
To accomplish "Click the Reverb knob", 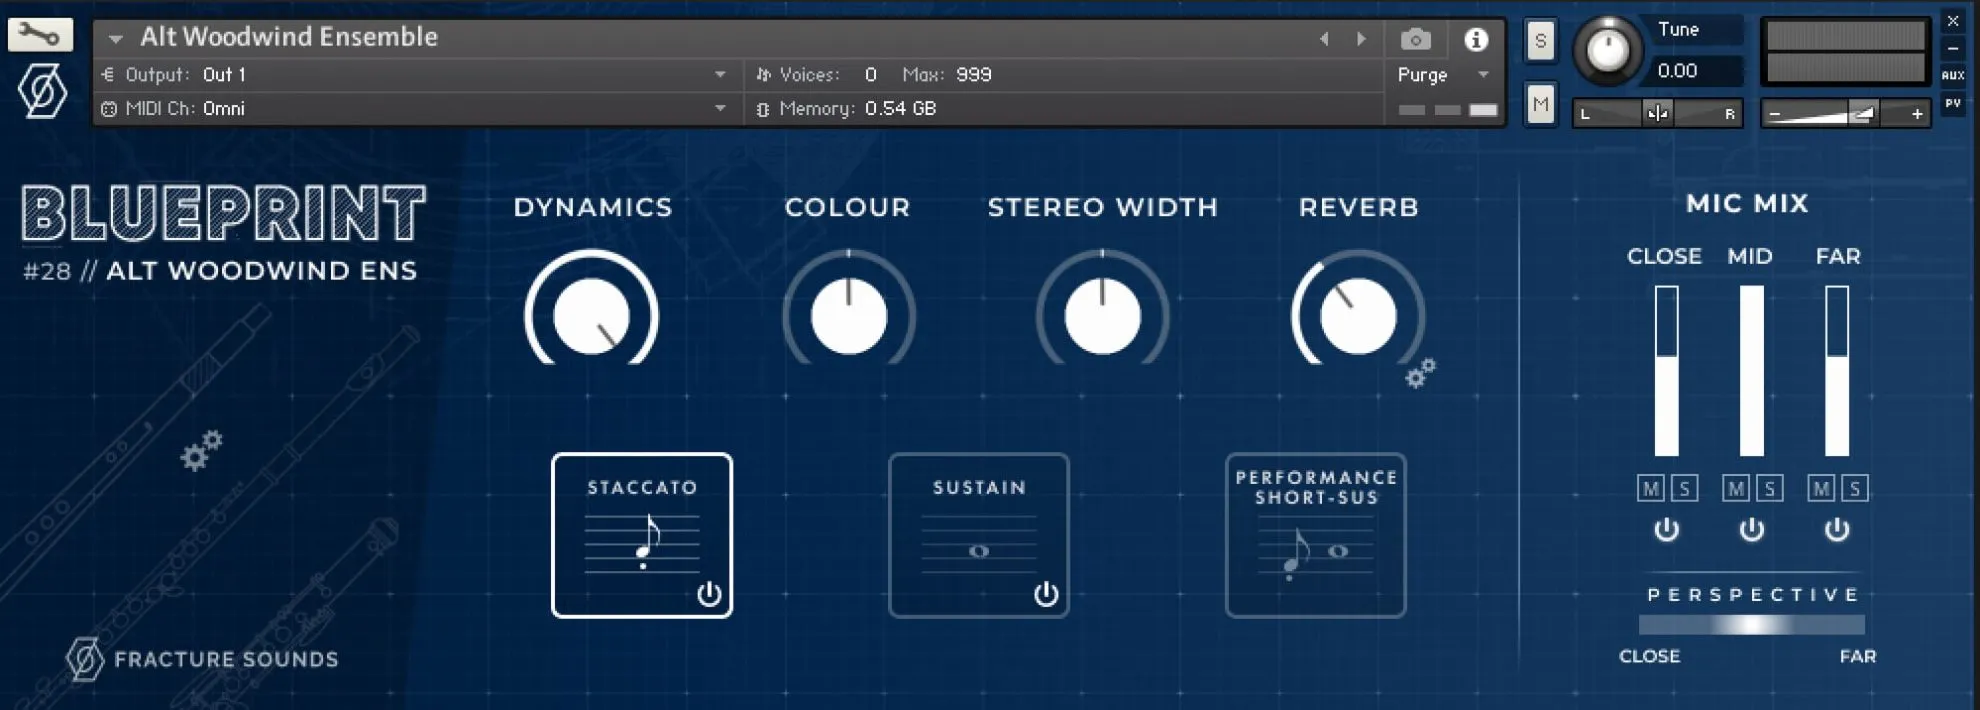I will click(1358, 315).
